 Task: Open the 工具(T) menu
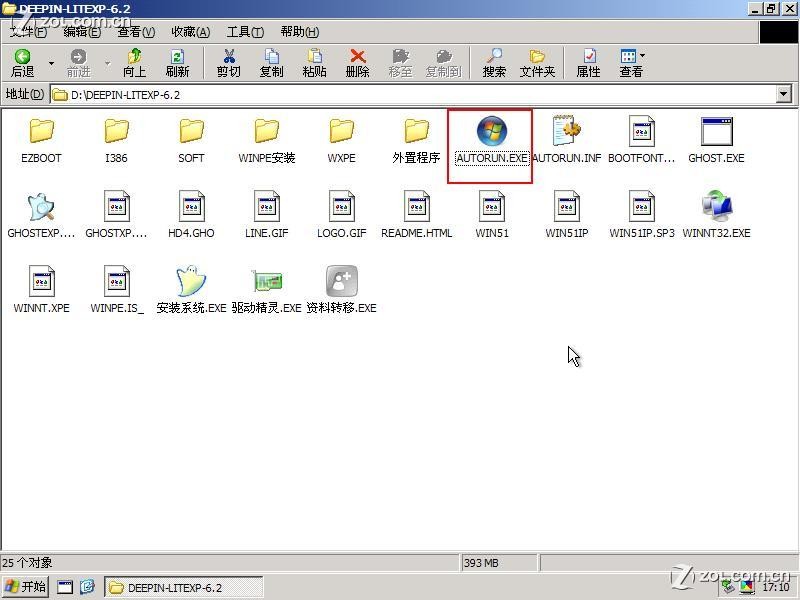(x=245, y=32)
